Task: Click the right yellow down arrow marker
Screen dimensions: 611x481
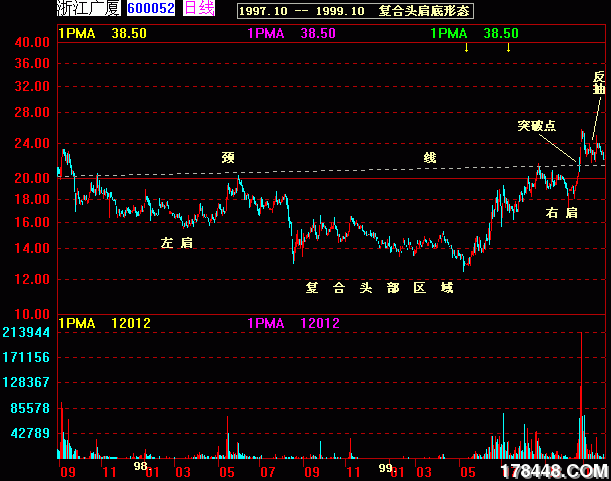Action: 508,48
